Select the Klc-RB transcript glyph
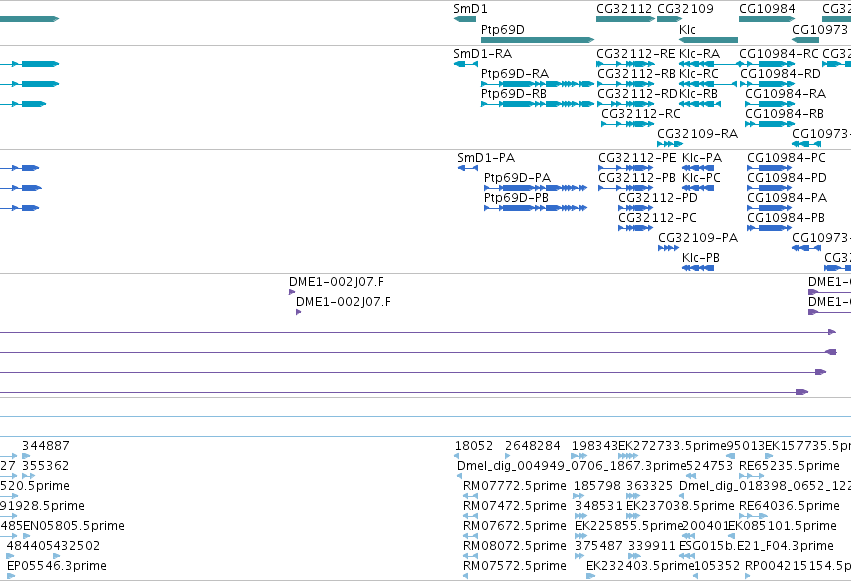Viewport: 851px width, 581px height. pos(700,104)
